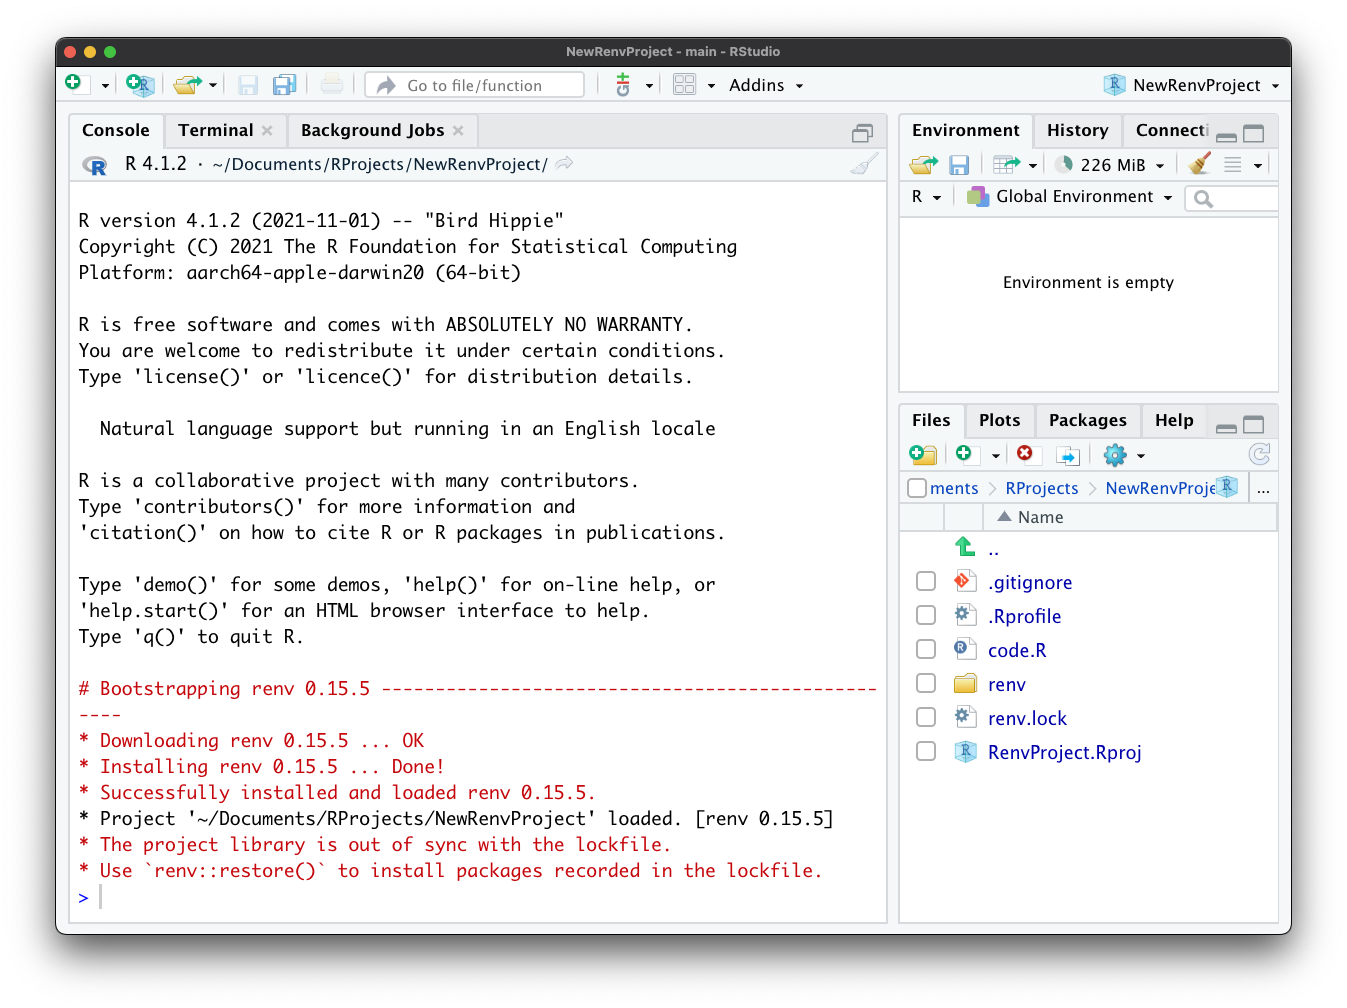
Task: Open the NewRenvProject project menu
Action: point(1191,85)
